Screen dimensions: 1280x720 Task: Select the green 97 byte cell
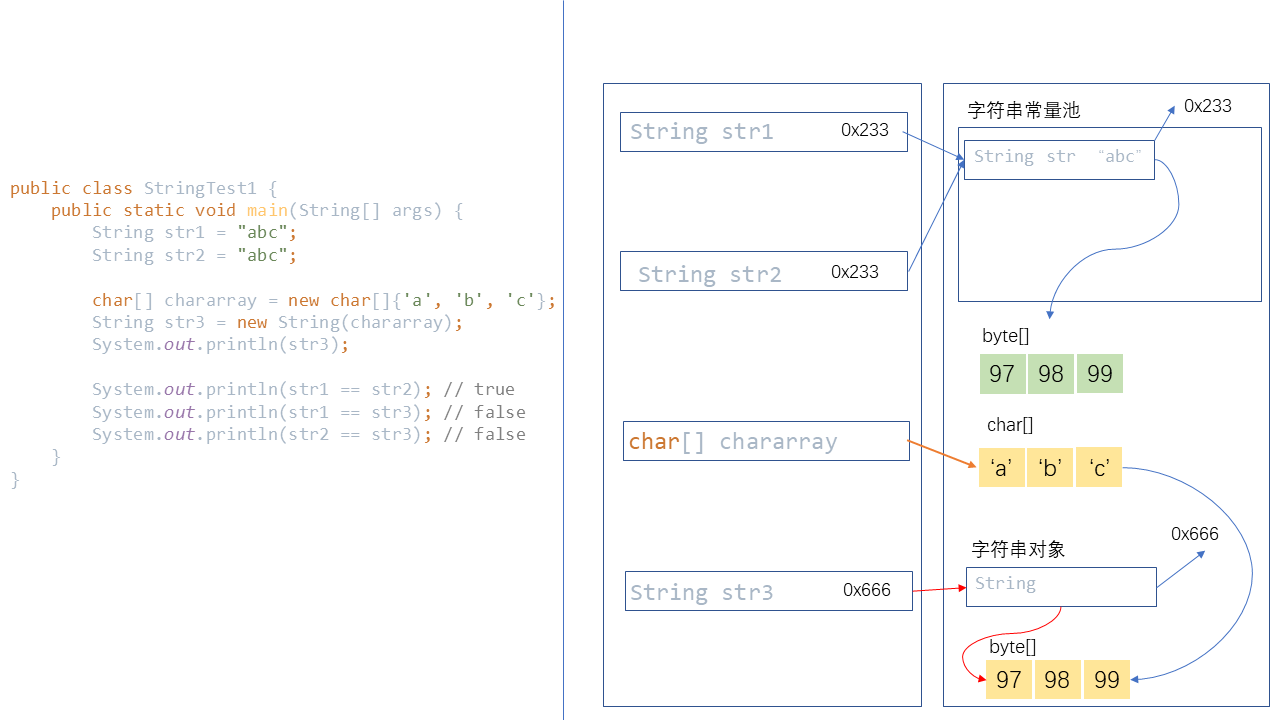point(1003,374)
